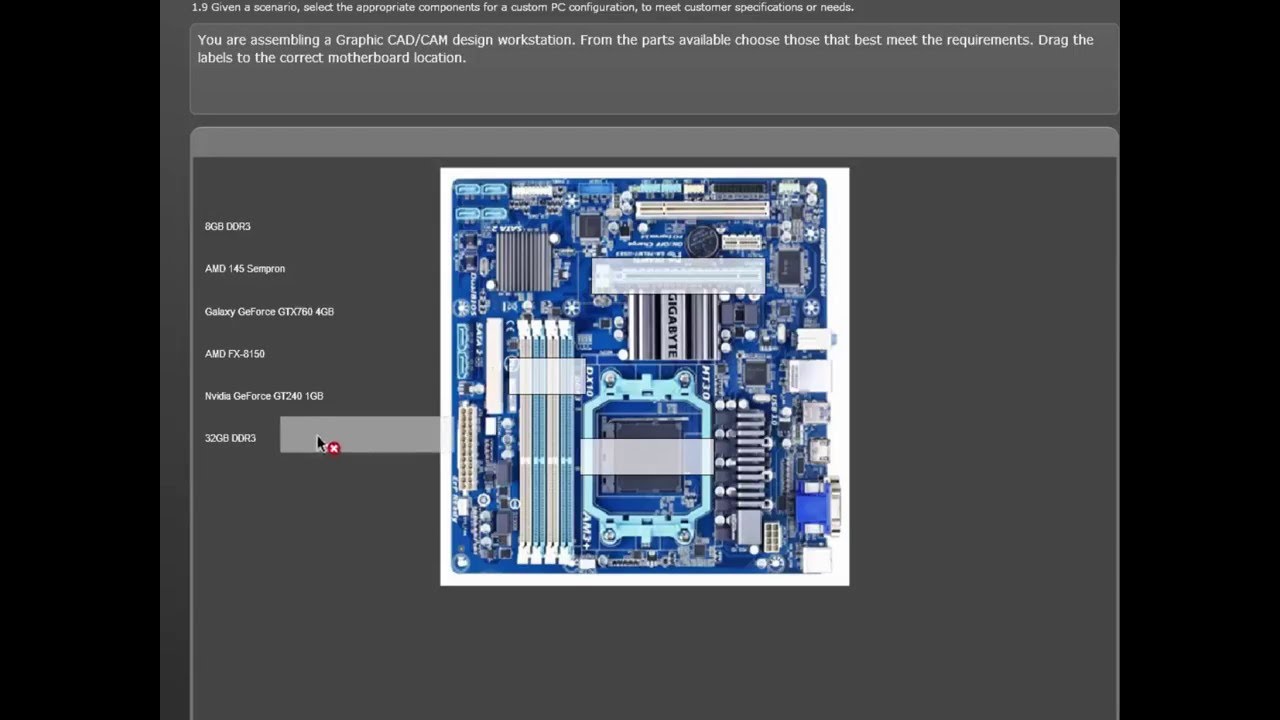Click the objective 1.9 scenario heading text
The height and width of the screenshot is (720, 1280).
click(523, 7)
